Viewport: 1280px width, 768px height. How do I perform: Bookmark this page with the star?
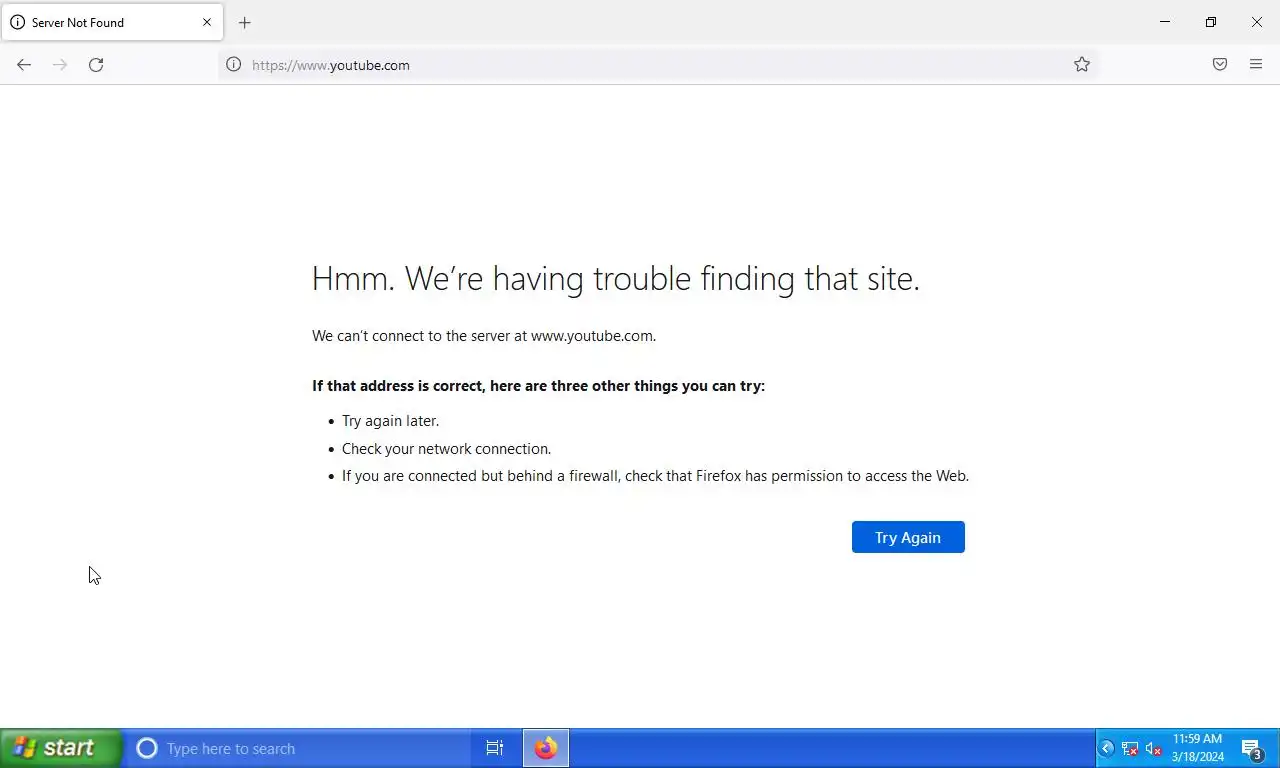1082,65
